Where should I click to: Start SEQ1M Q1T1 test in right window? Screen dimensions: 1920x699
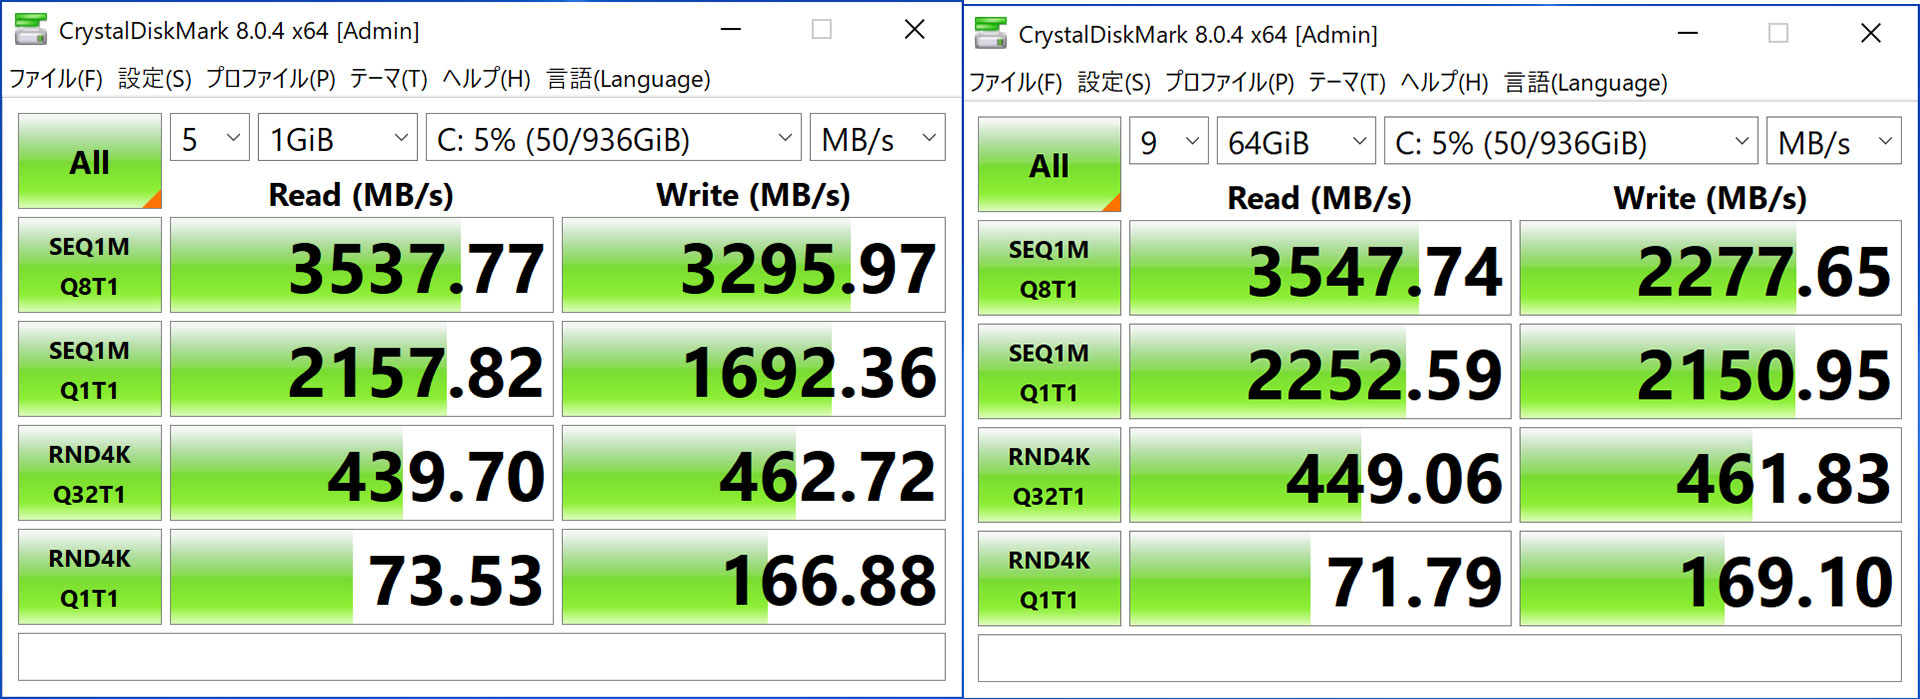(x=1049, y=372)
